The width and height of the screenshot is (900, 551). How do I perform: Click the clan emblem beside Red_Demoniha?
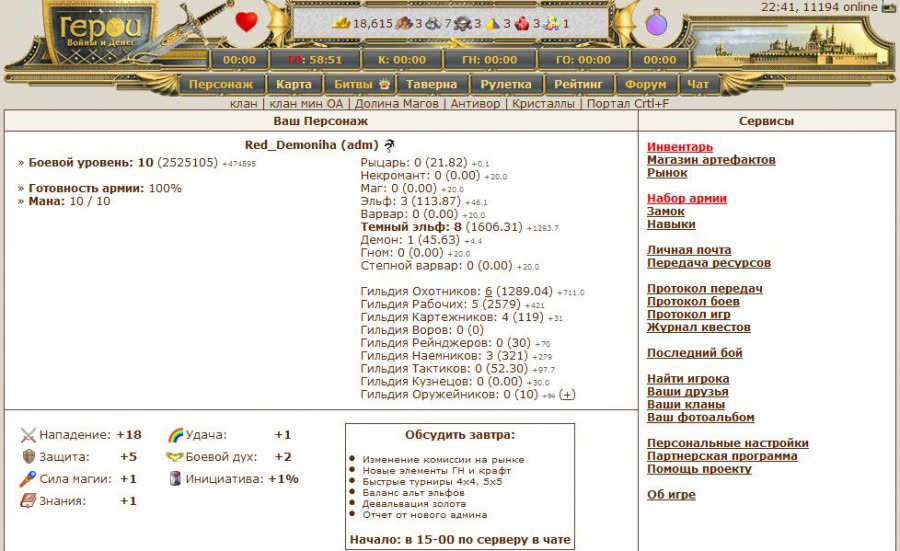pyautogui.click(x=390, y=145)
